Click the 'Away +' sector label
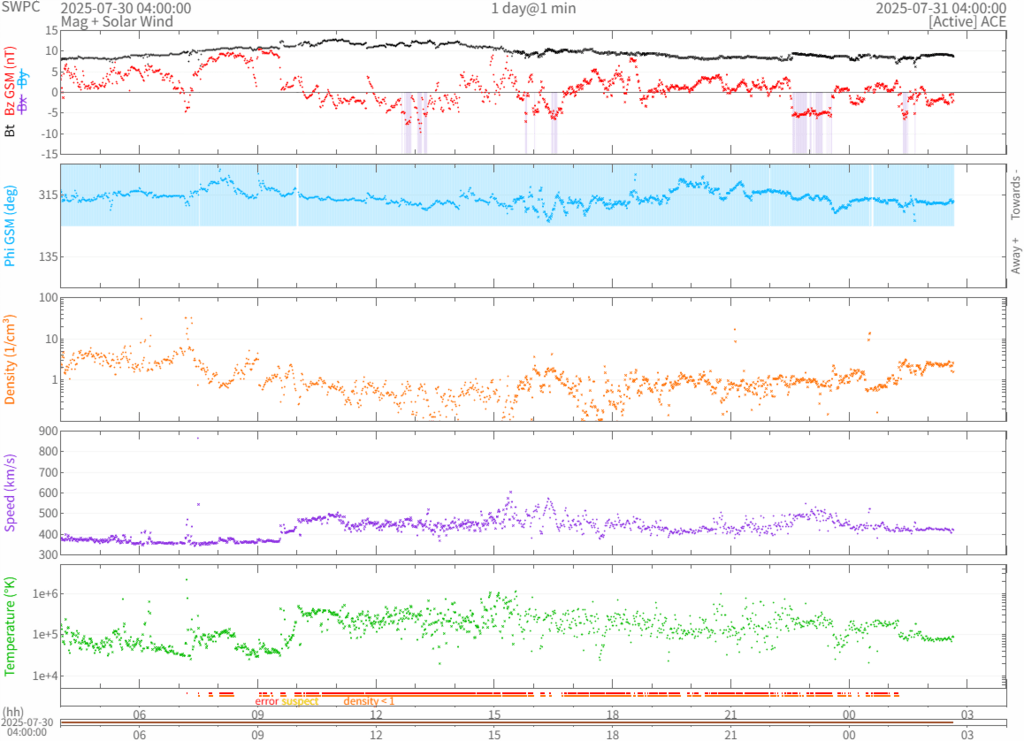 click(x=1015, y=256)
